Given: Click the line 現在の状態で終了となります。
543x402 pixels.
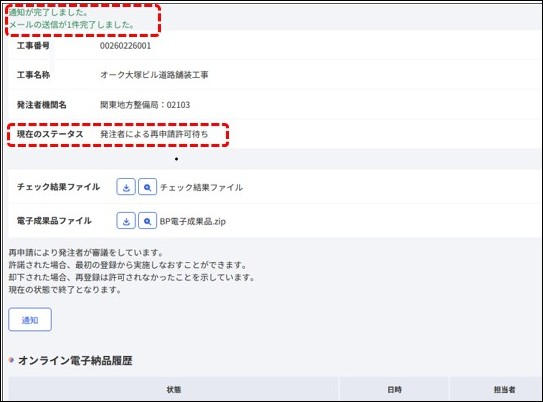Looking at the screenshot, I should 65,289.
